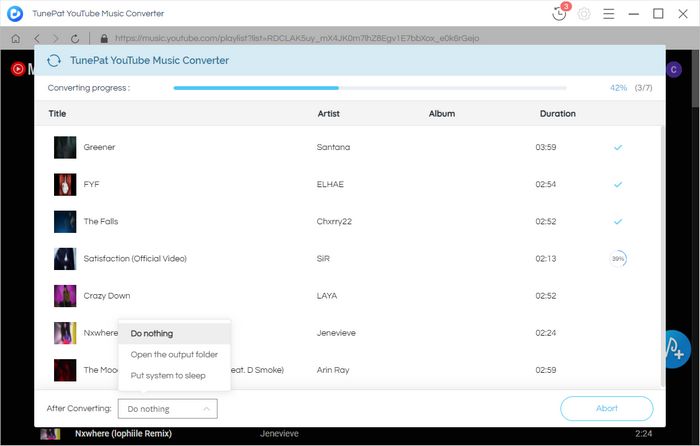Click the checkmark for The Falls
The width and height of the screenshot is (700, 446).
tap(618, 221)
